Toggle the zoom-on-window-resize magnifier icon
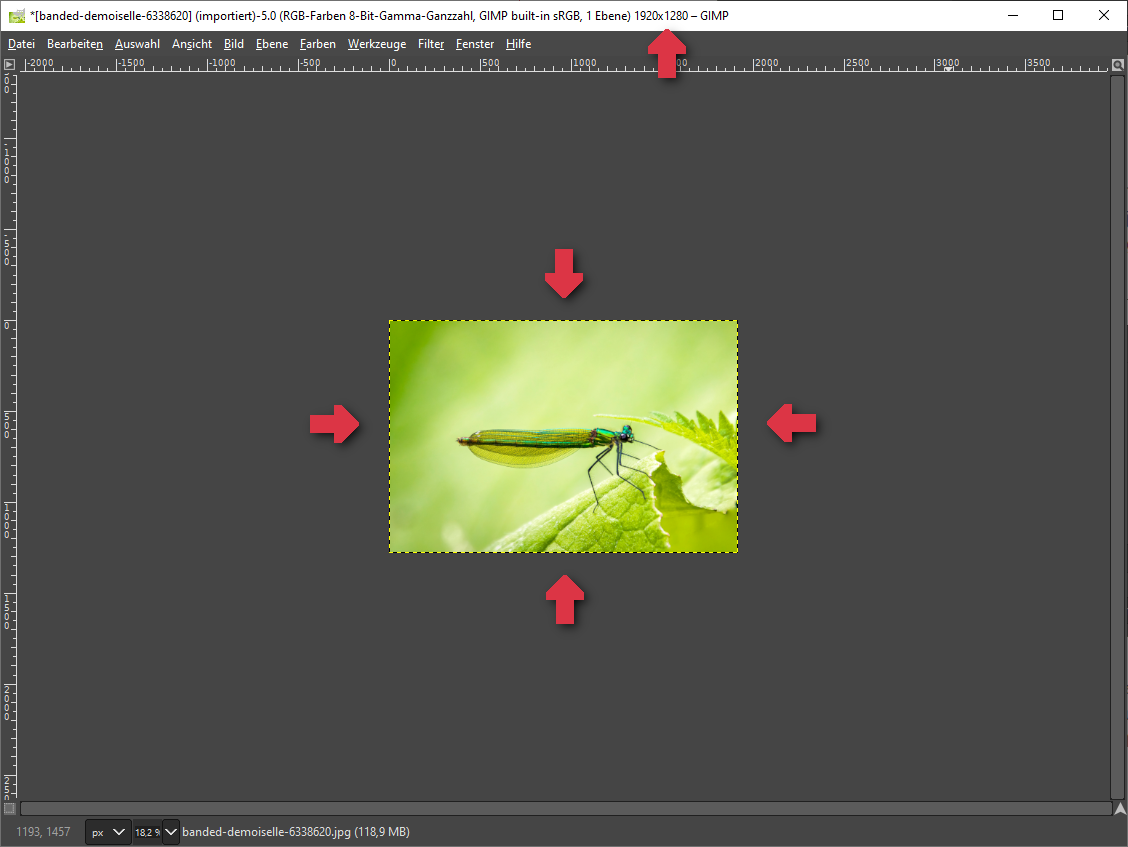Viewport: 1128px width, 847px height. click(x=1119, y=64)
